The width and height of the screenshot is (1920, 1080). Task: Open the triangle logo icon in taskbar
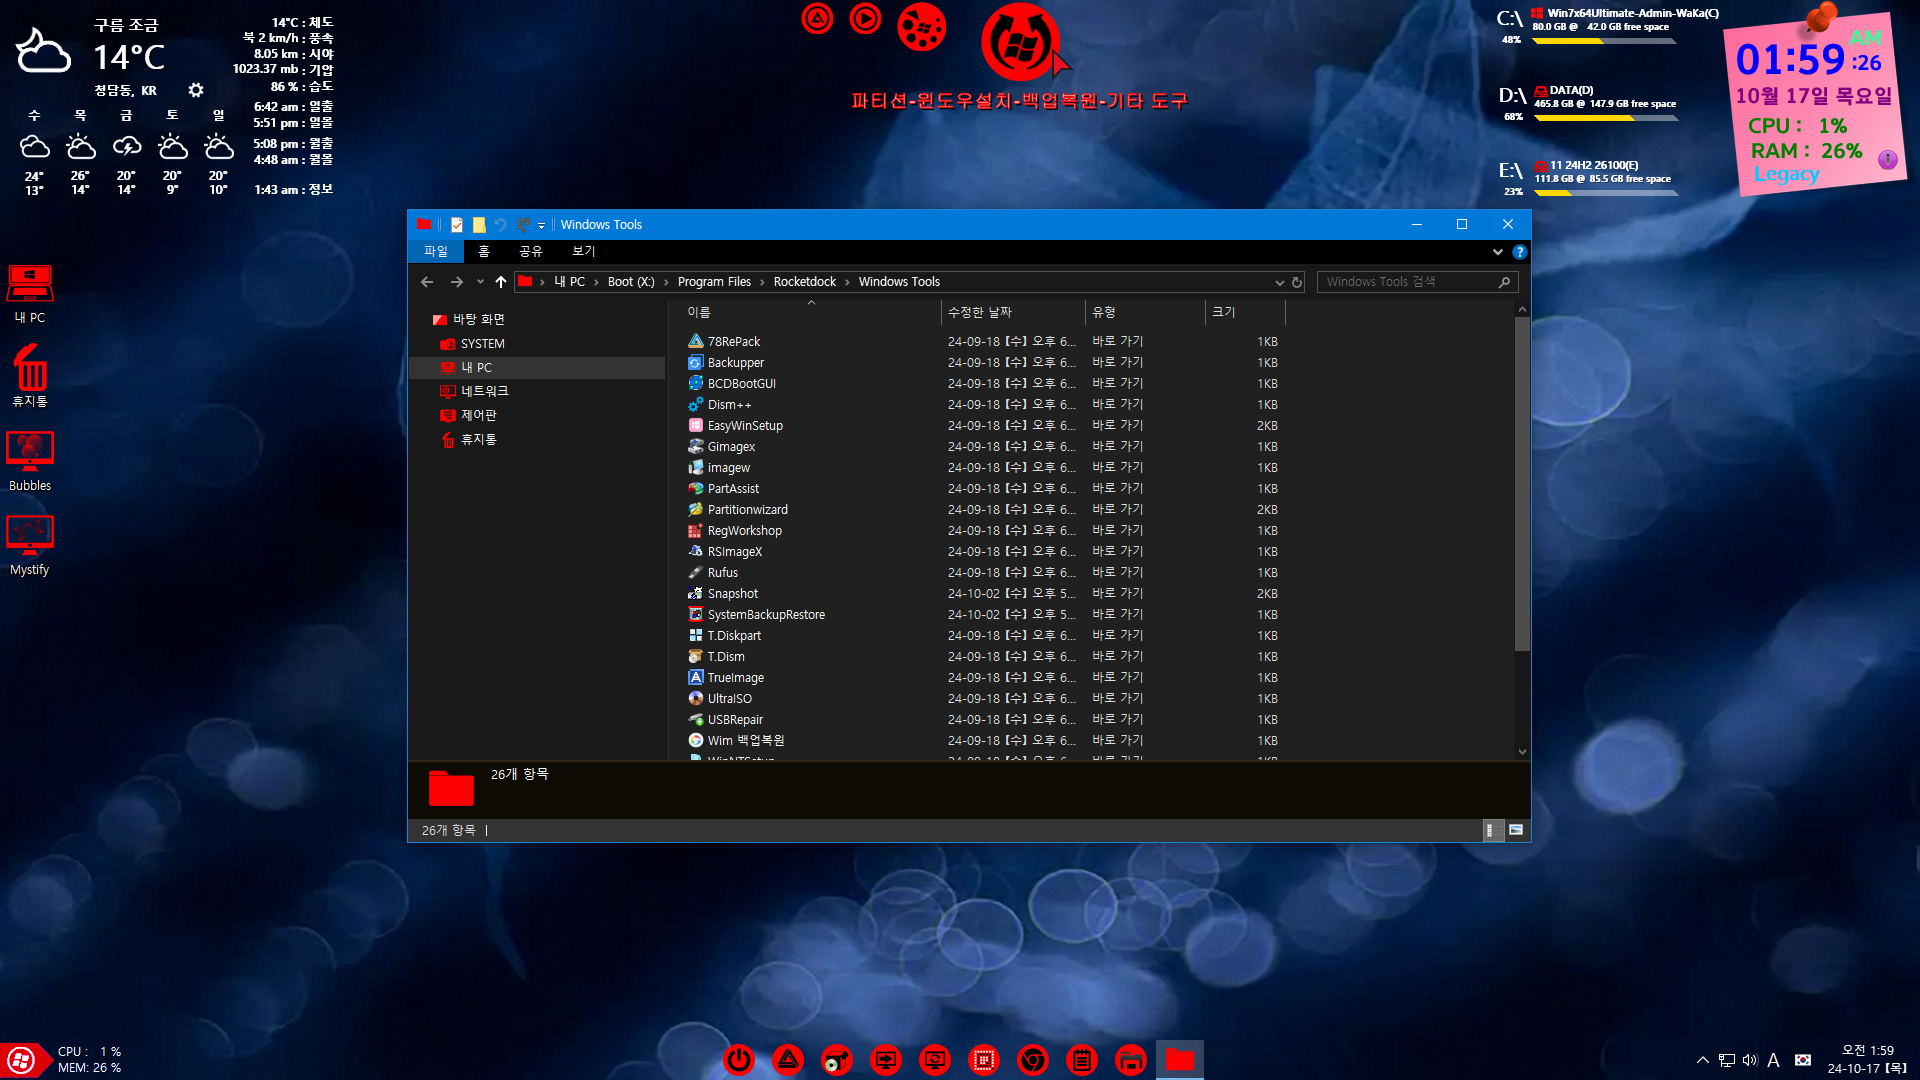788,1060
